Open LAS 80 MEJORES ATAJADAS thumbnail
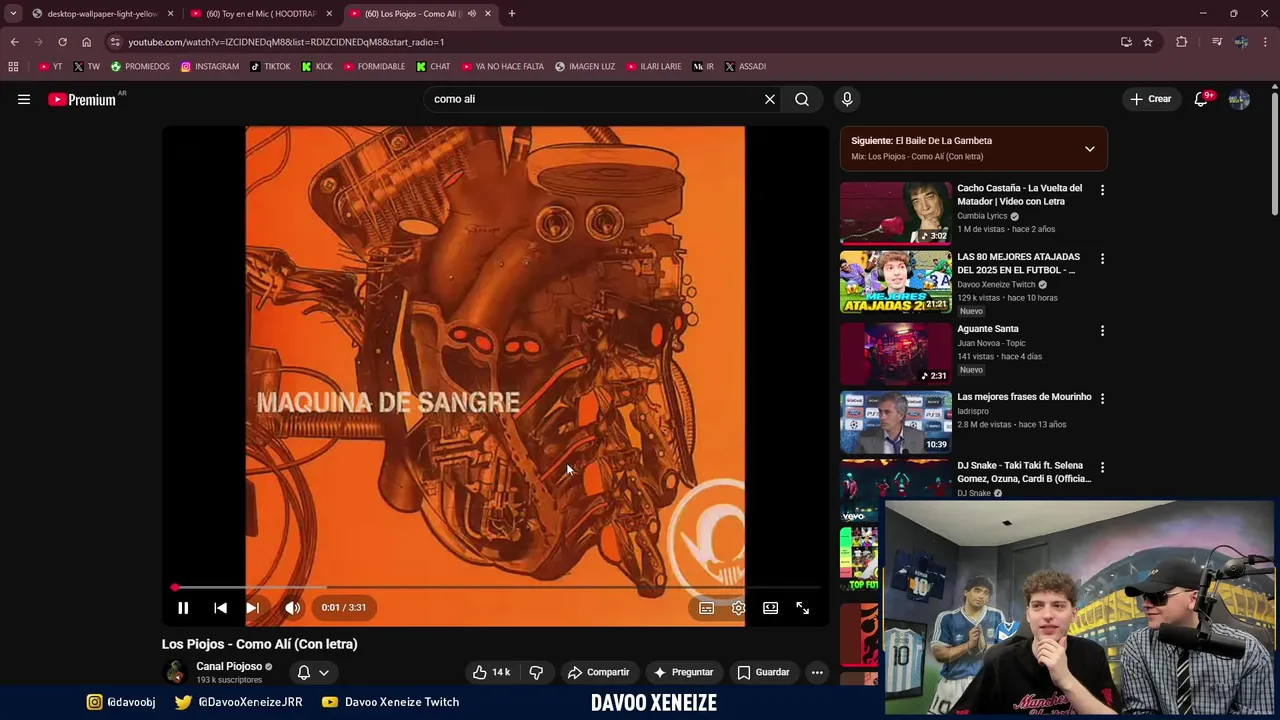 (896, 282)
